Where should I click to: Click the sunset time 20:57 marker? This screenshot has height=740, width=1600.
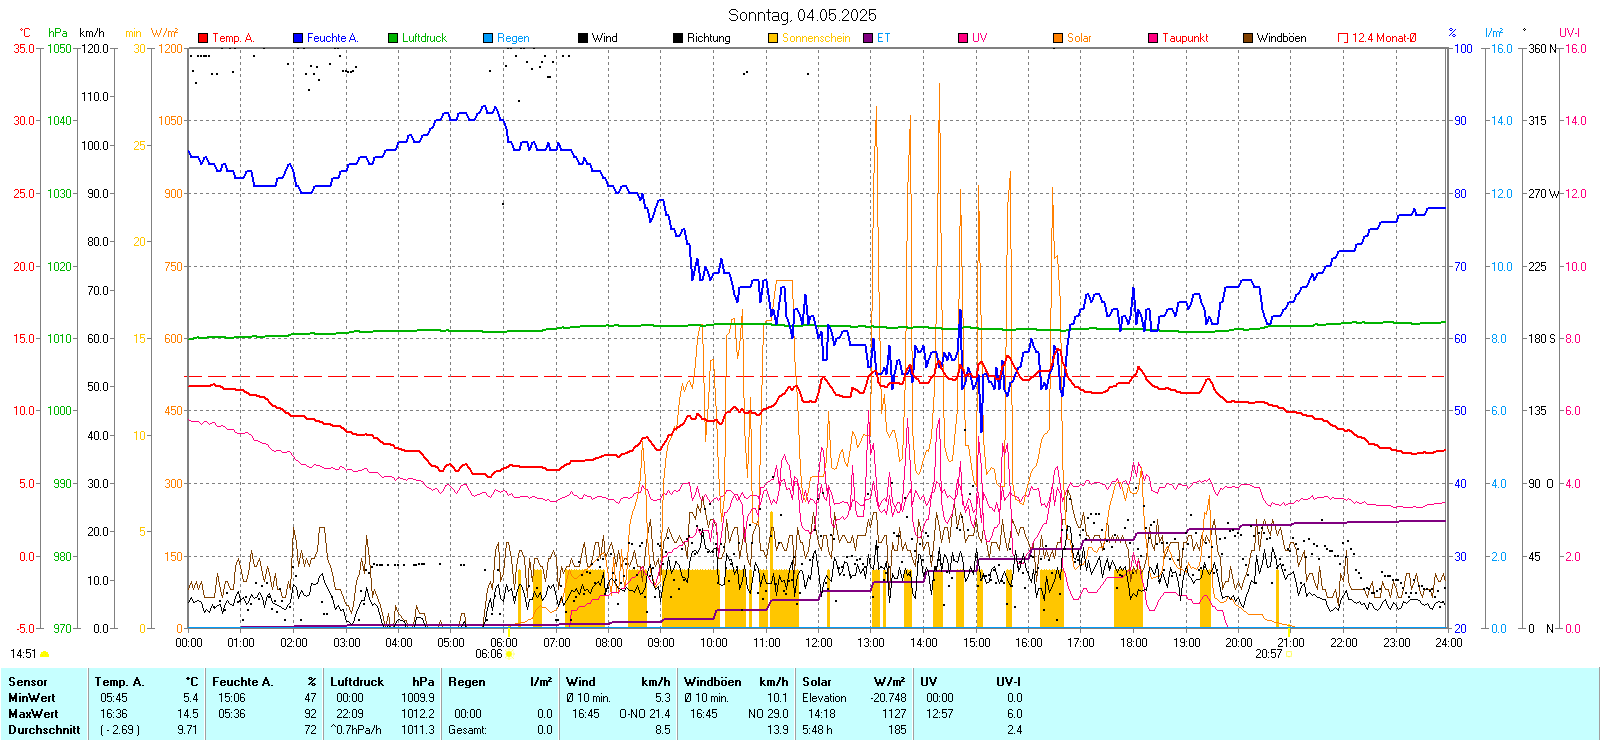point(1268,654)
